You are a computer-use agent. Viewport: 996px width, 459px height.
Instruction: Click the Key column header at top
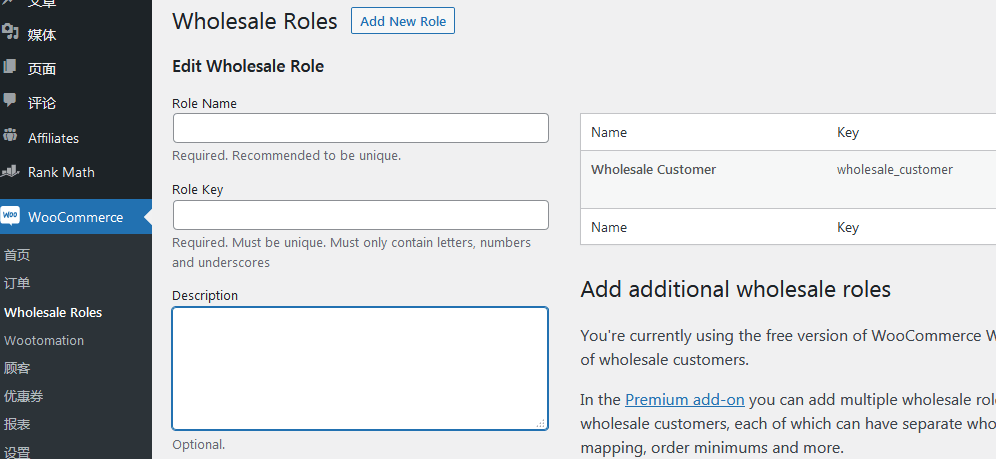click(x=848, y=132)
